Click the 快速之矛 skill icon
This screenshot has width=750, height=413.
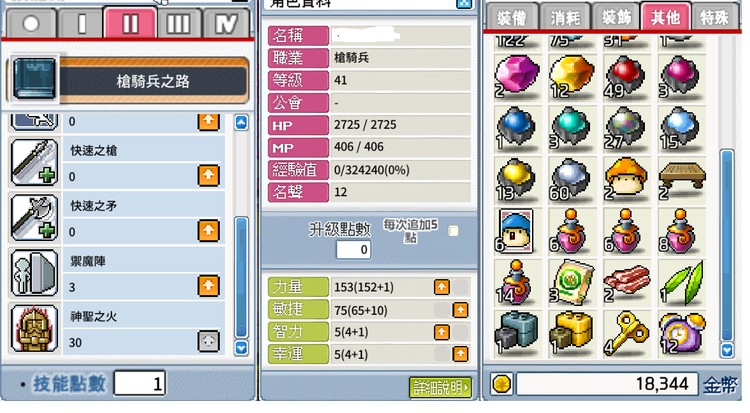[34, 218]
